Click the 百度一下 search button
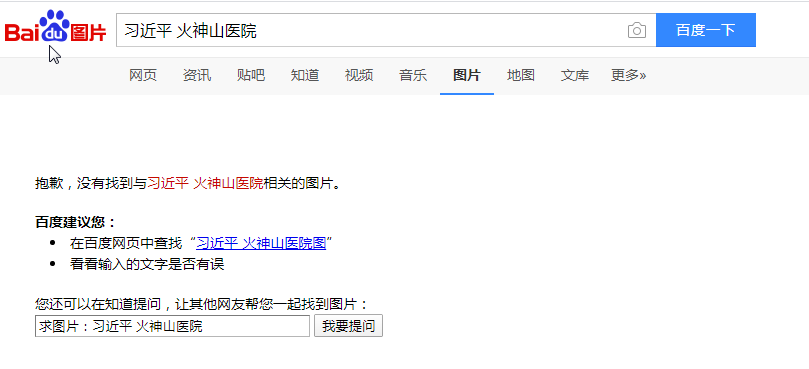Image resolution: width=809 pixels, height=369 pixels. click(x=706, y=30)
